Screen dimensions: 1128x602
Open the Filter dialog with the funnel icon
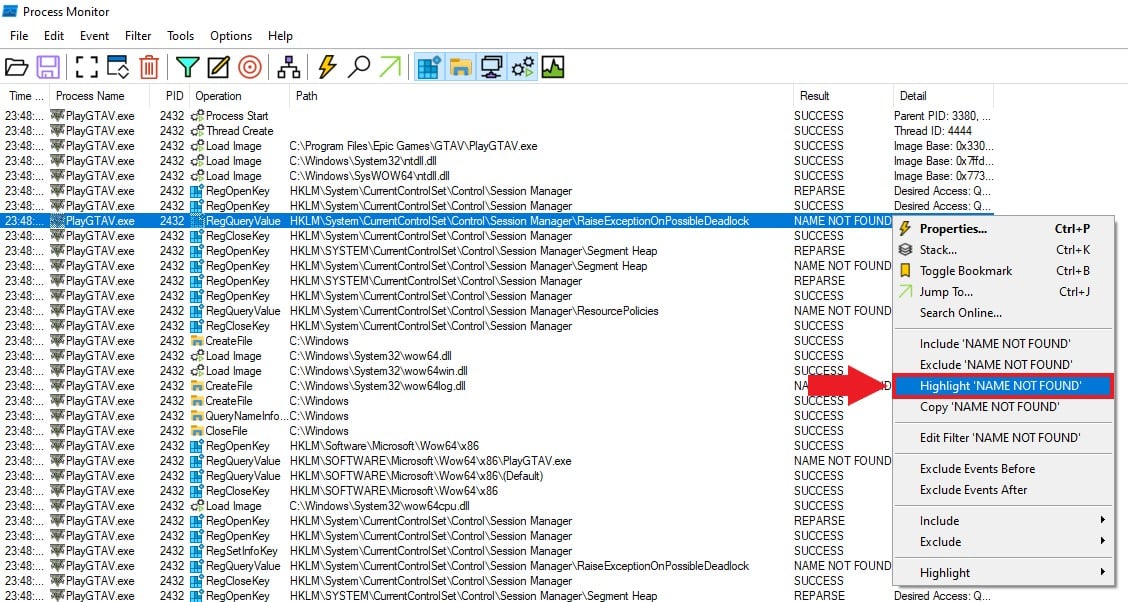click(187, 68)
